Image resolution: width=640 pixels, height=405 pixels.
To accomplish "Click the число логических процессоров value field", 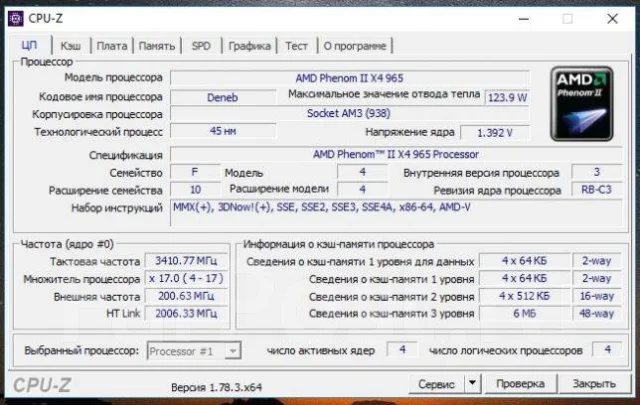I will coord(607,349).
